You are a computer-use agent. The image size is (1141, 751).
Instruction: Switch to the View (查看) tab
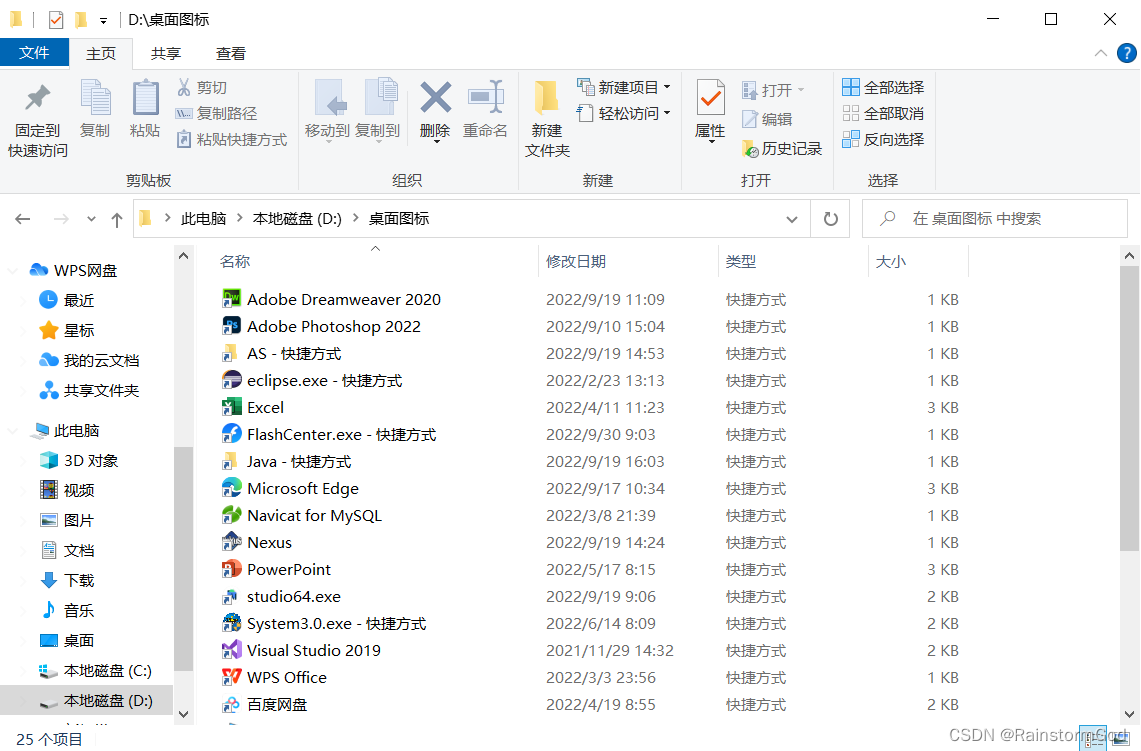[x=231, y=54]
